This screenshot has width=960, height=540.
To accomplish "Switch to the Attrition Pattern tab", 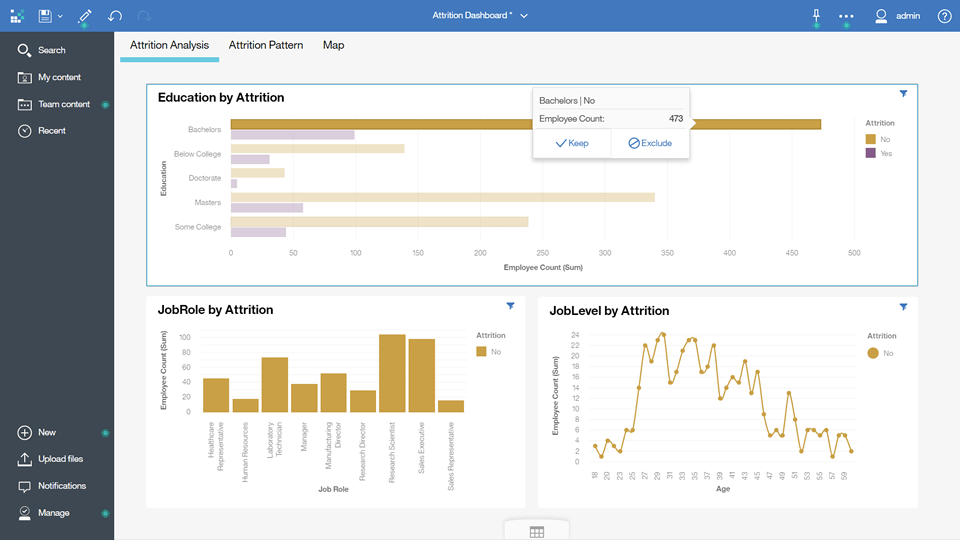I will 266,45.
